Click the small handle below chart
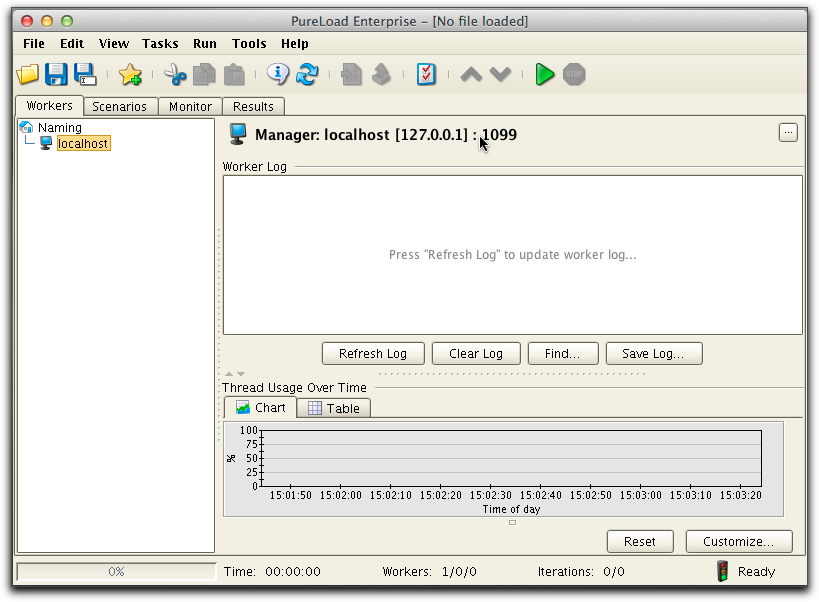 512,523
